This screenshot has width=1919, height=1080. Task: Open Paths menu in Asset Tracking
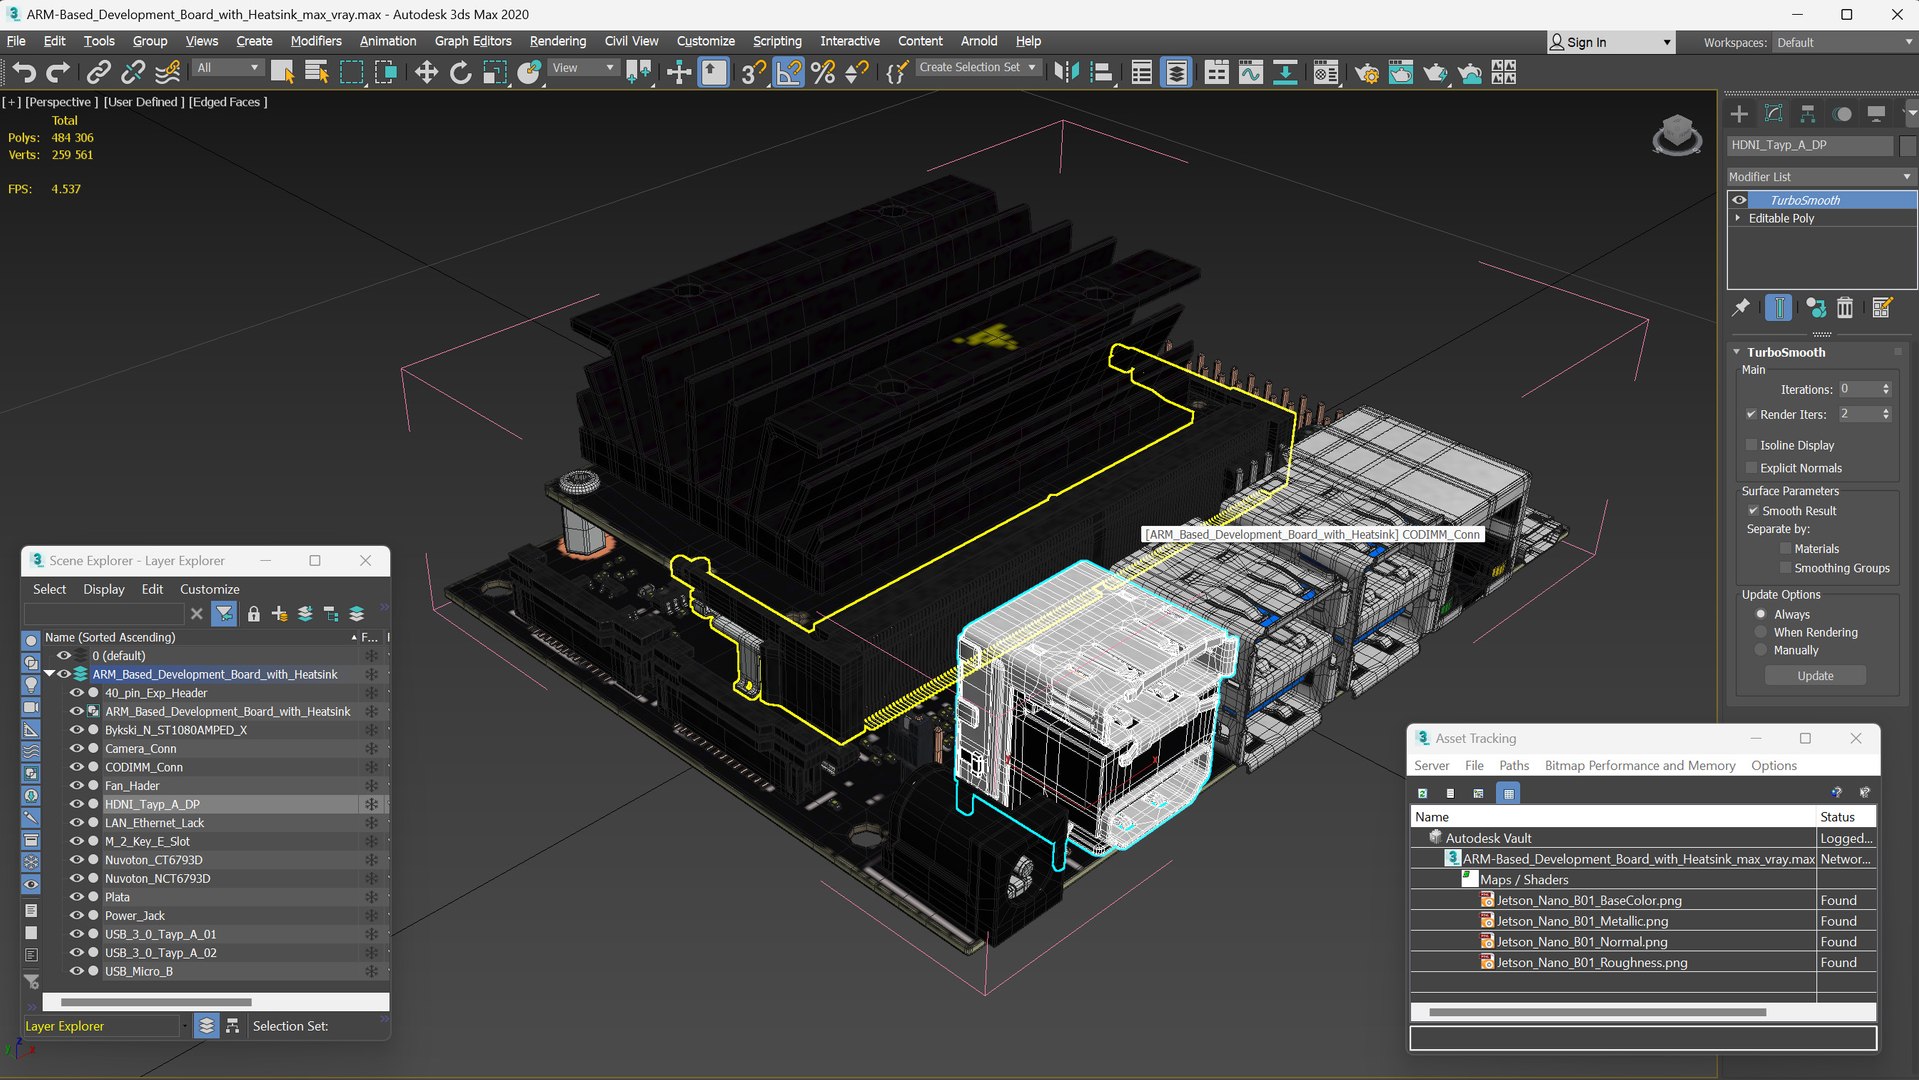1513,766
